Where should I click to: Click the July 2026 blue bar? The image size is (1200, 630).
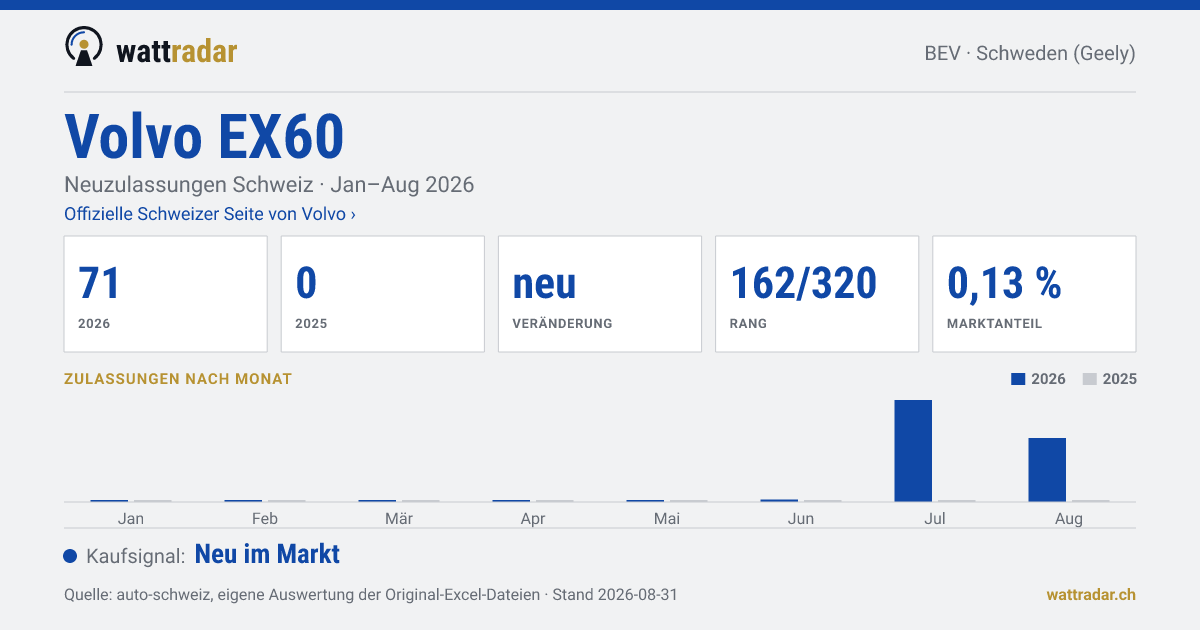[x=913, y=450]
